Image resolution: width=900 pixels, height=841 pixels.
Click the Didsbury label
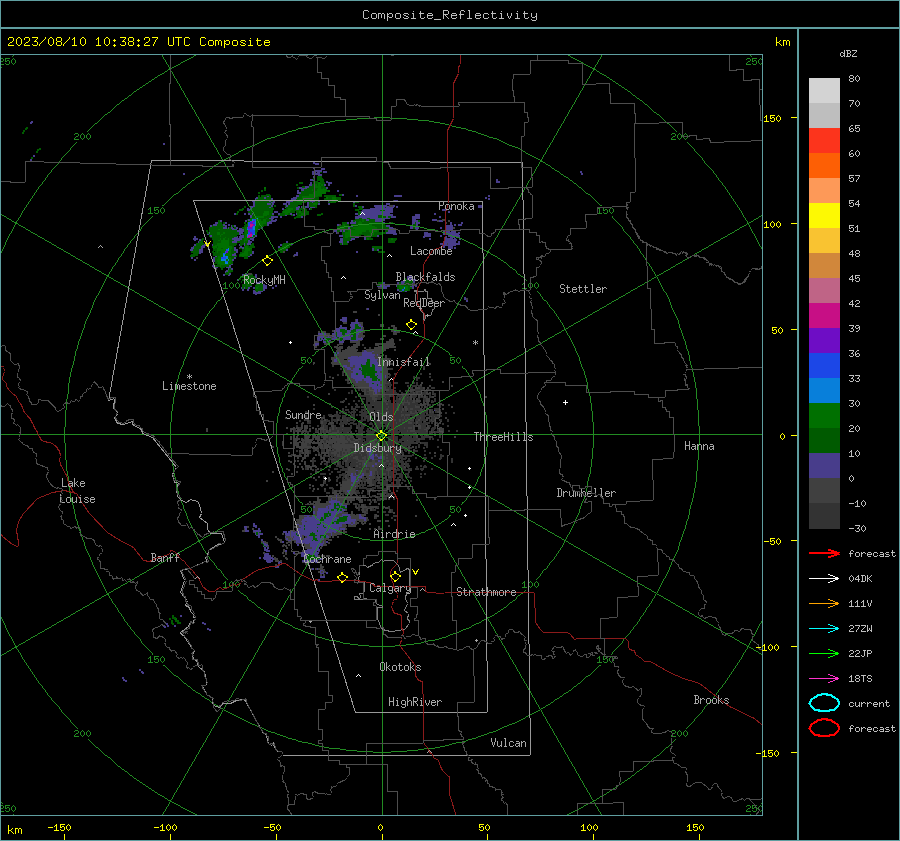pos(377,448)
